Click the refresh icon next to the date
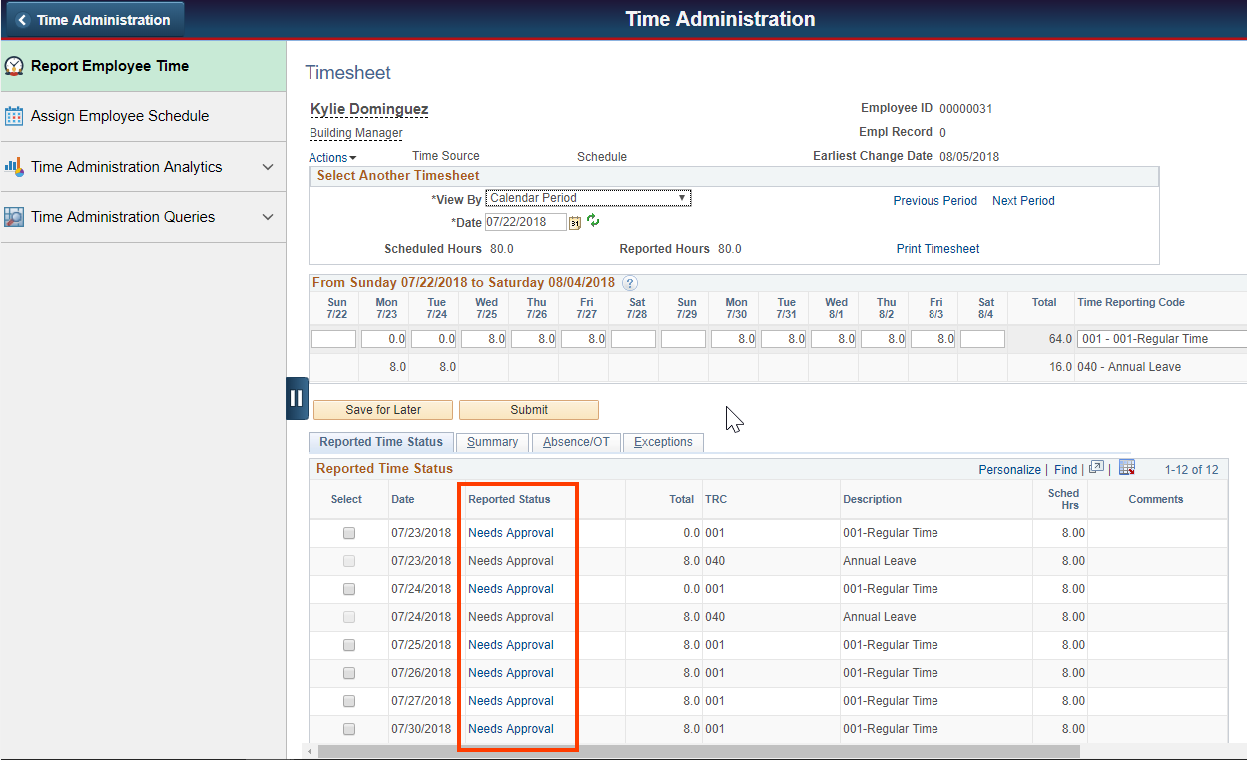1247x760 pixels. click(593, 221)
